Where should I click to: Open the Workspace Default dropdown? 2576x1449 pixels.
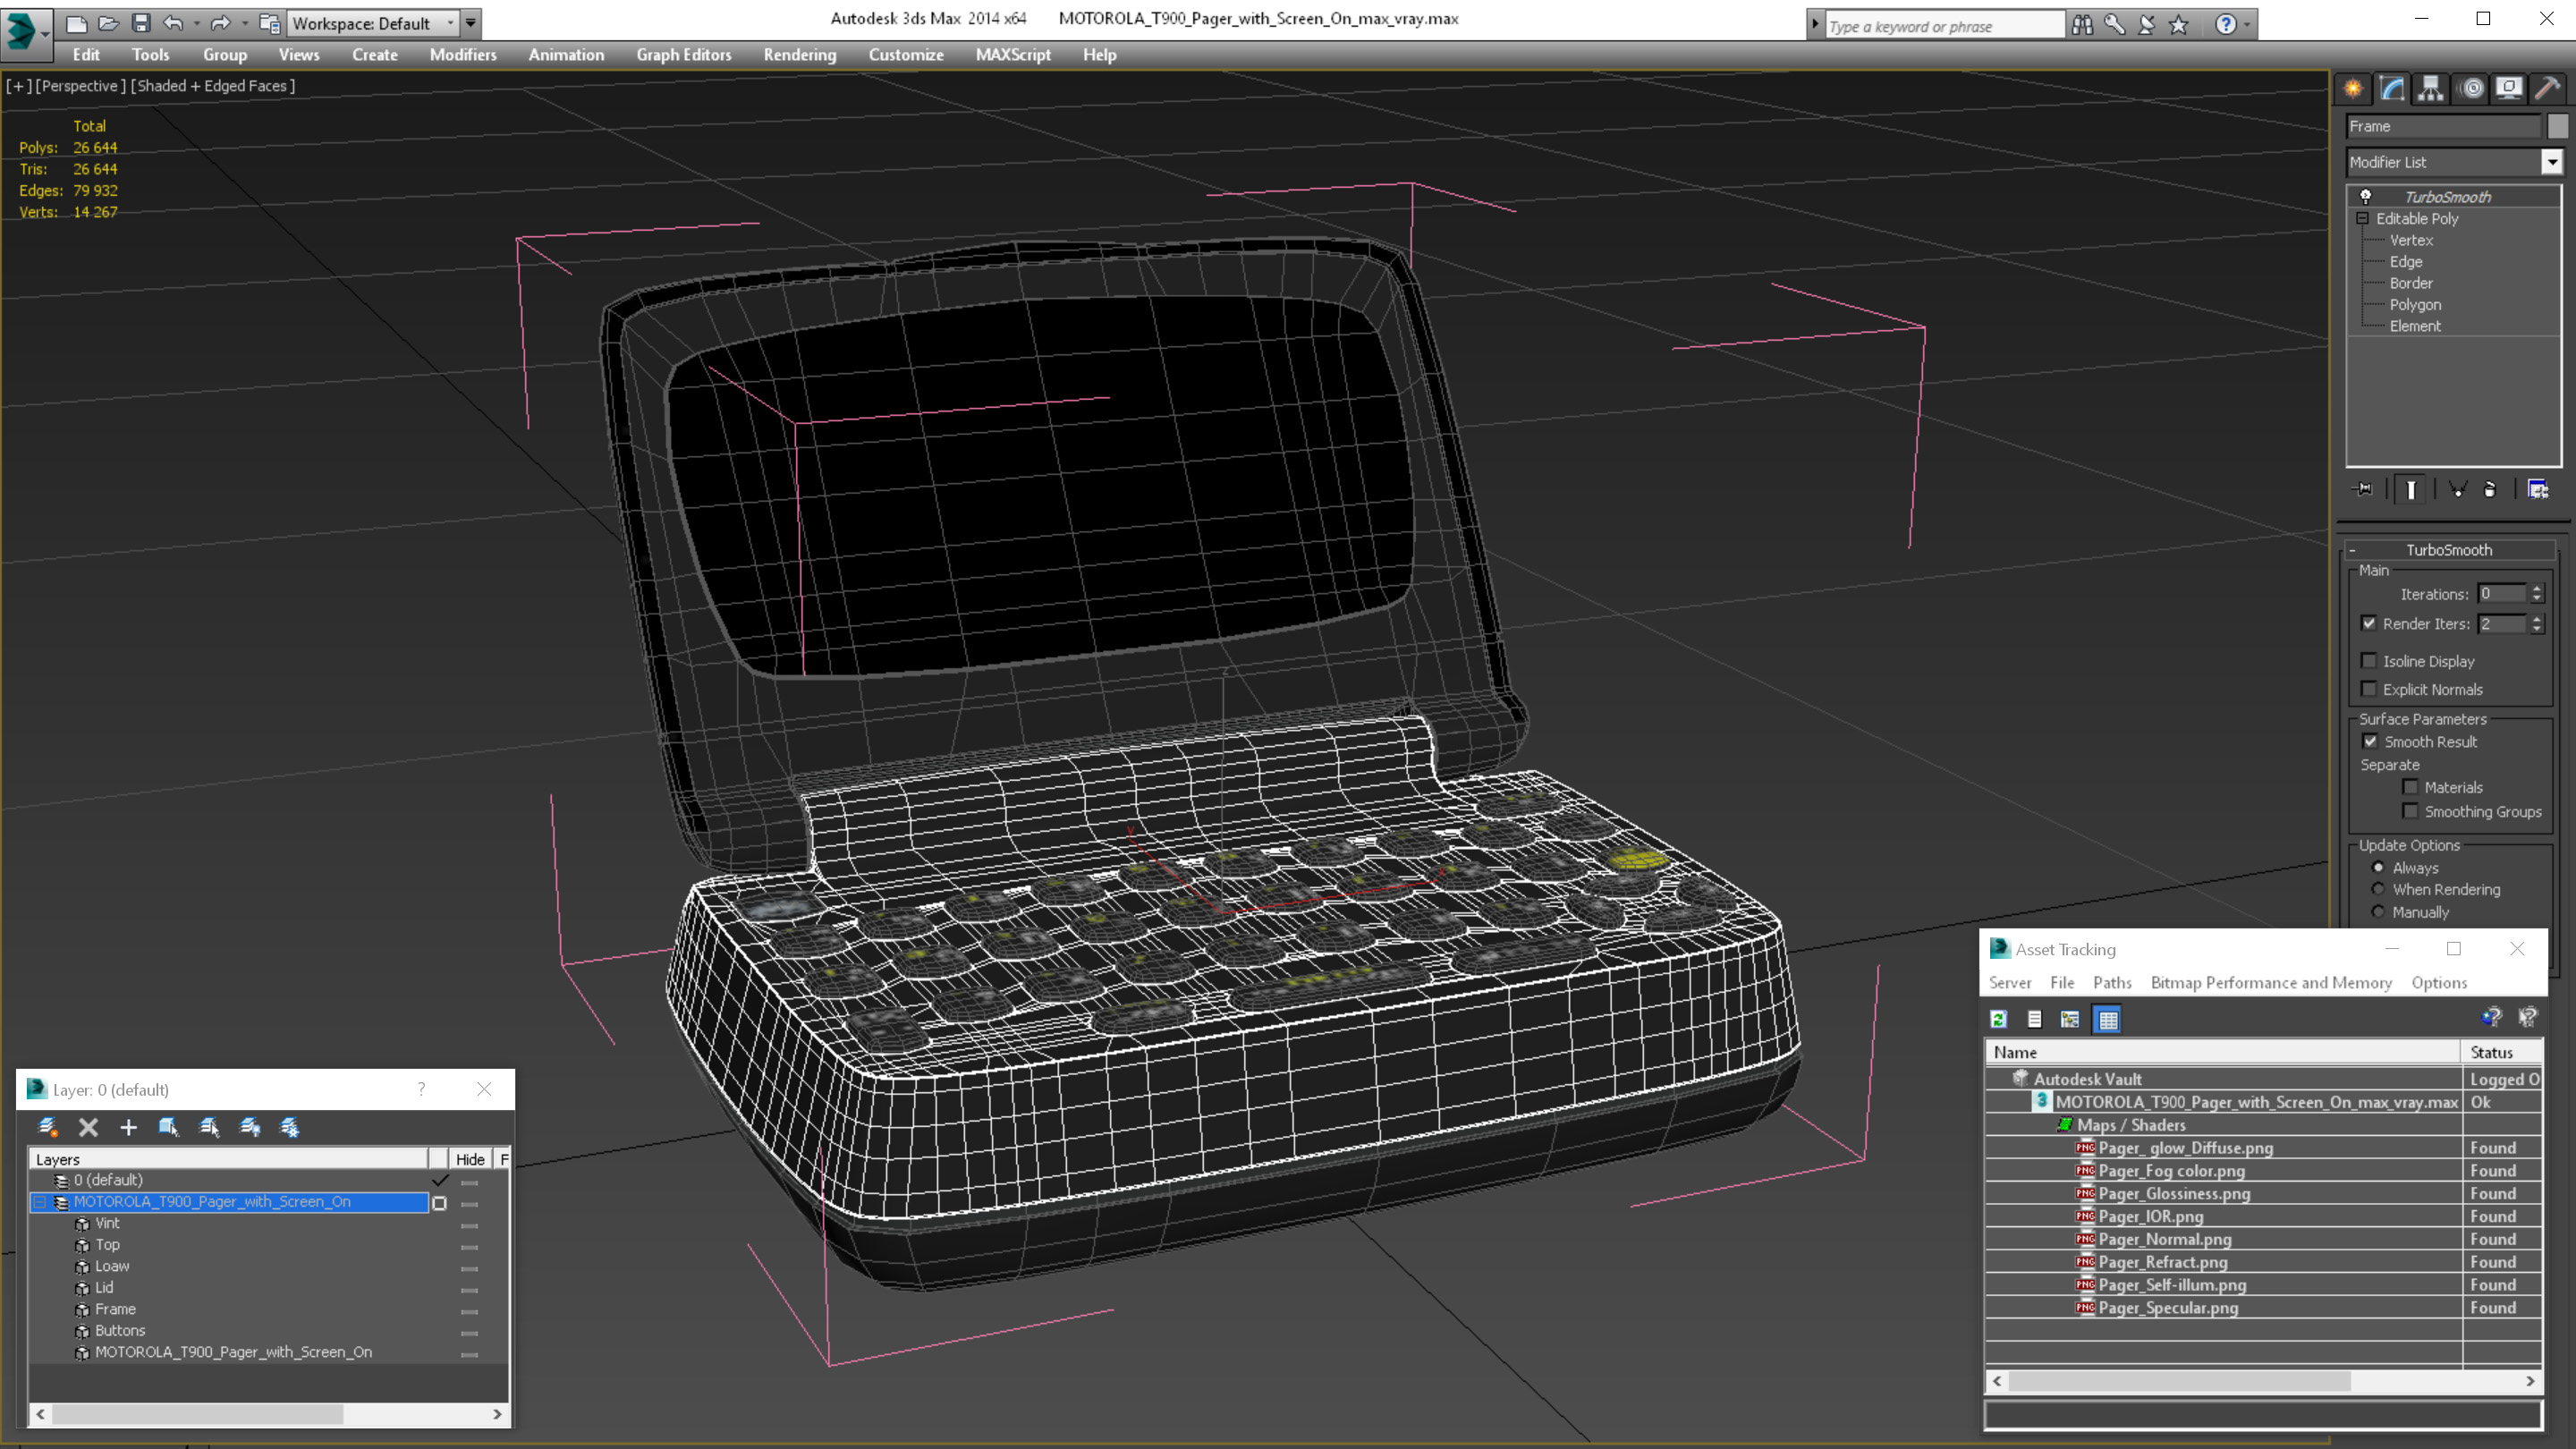pos(372,23)
